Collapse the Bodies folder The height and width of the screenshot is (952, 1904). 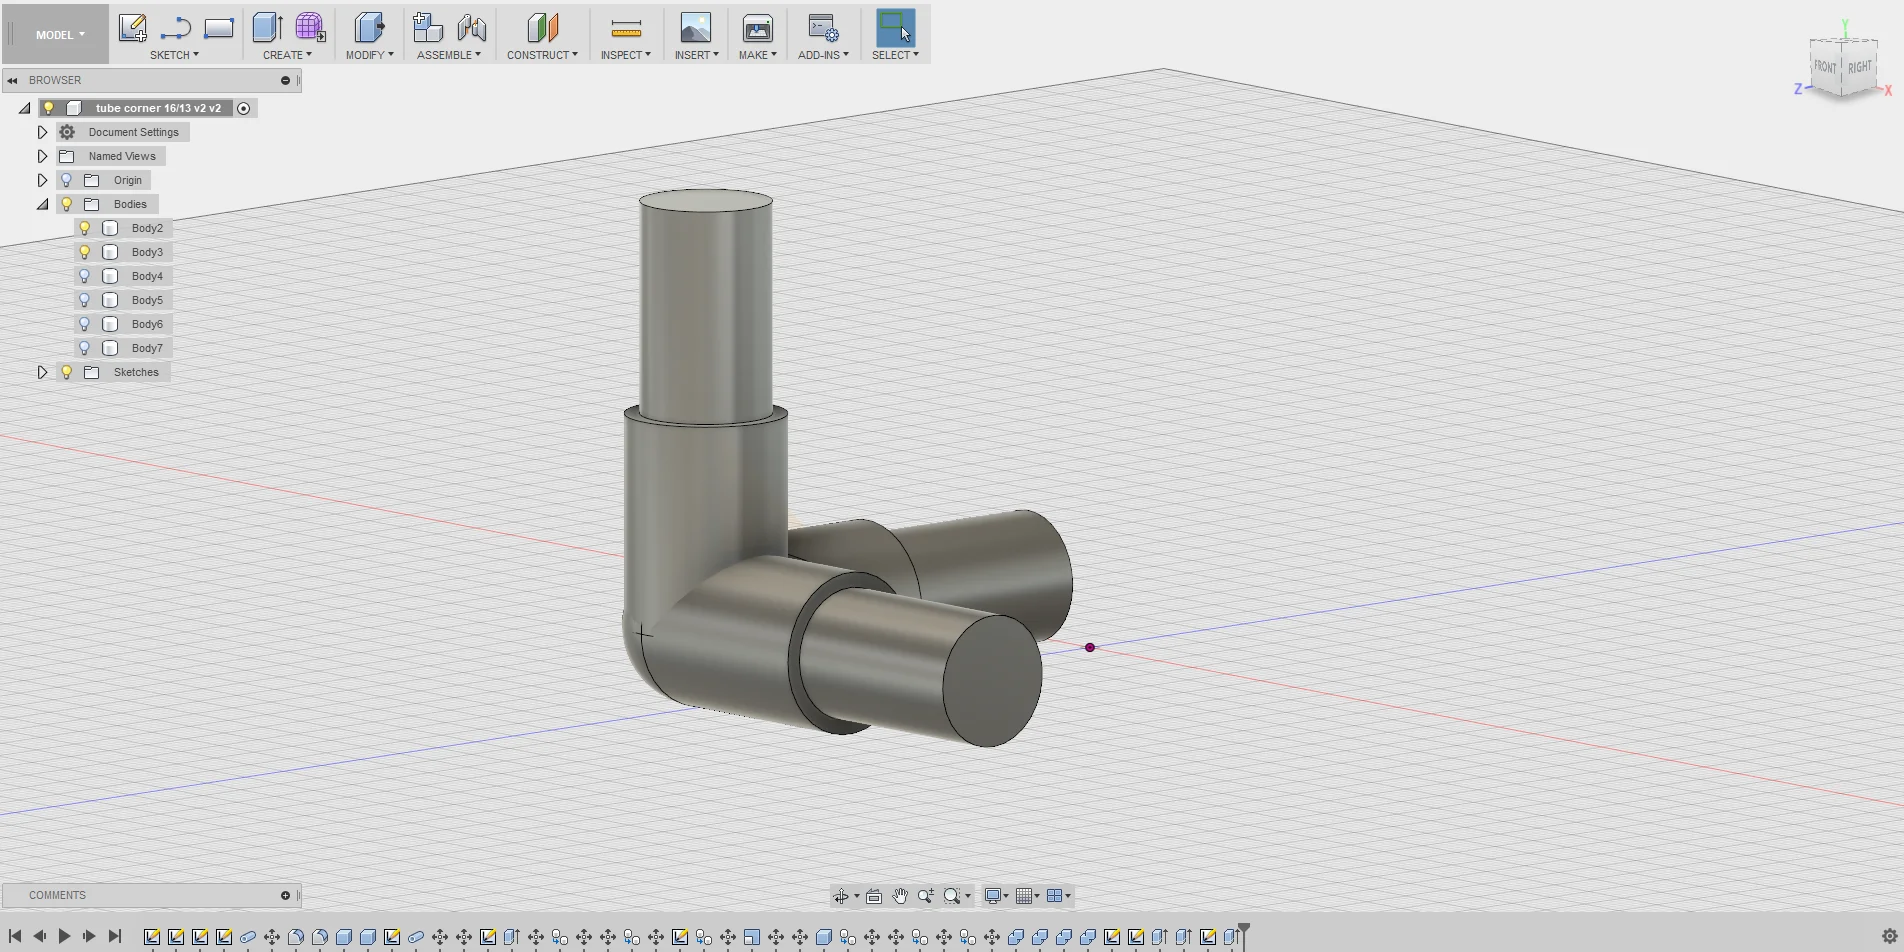pos(42,204)
